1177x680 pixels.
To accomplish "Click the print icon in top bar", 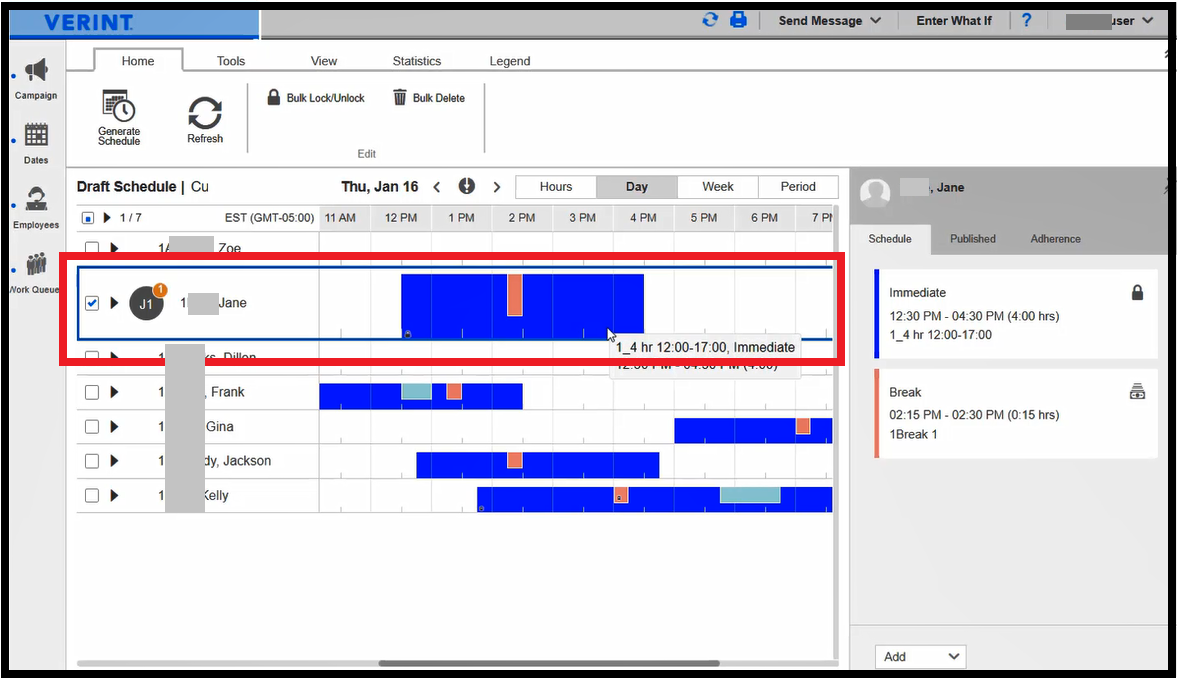I will (x=739, y=20).
